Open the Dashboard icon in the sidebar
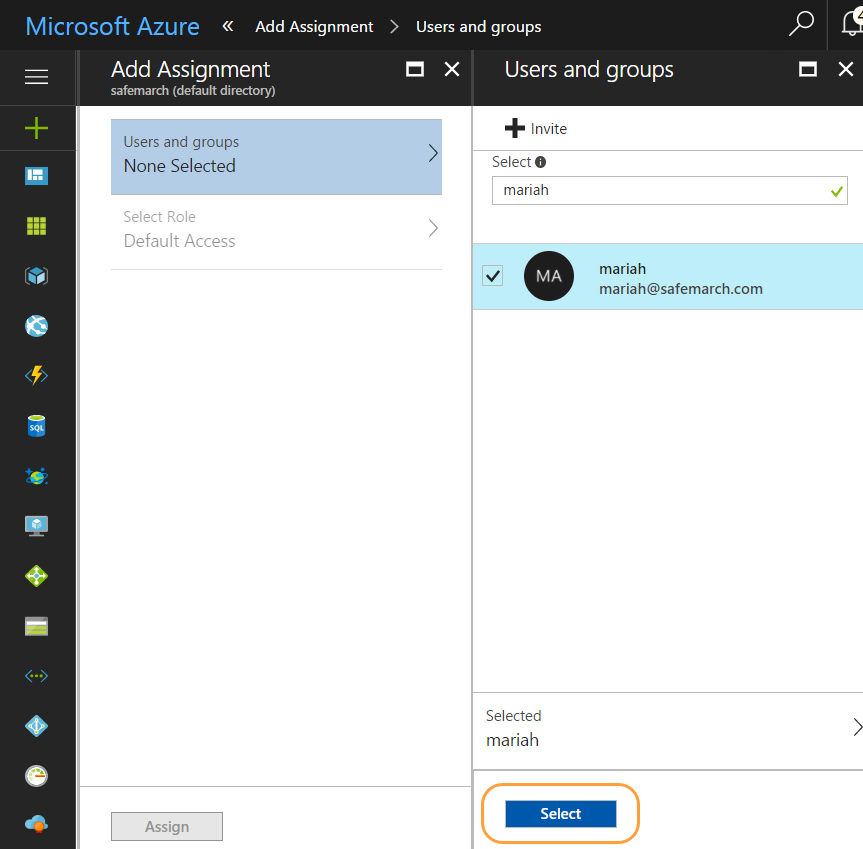Image resolution: width=863 pixels, height=849 pixels. pyautogui.click(x=36, y=176)
